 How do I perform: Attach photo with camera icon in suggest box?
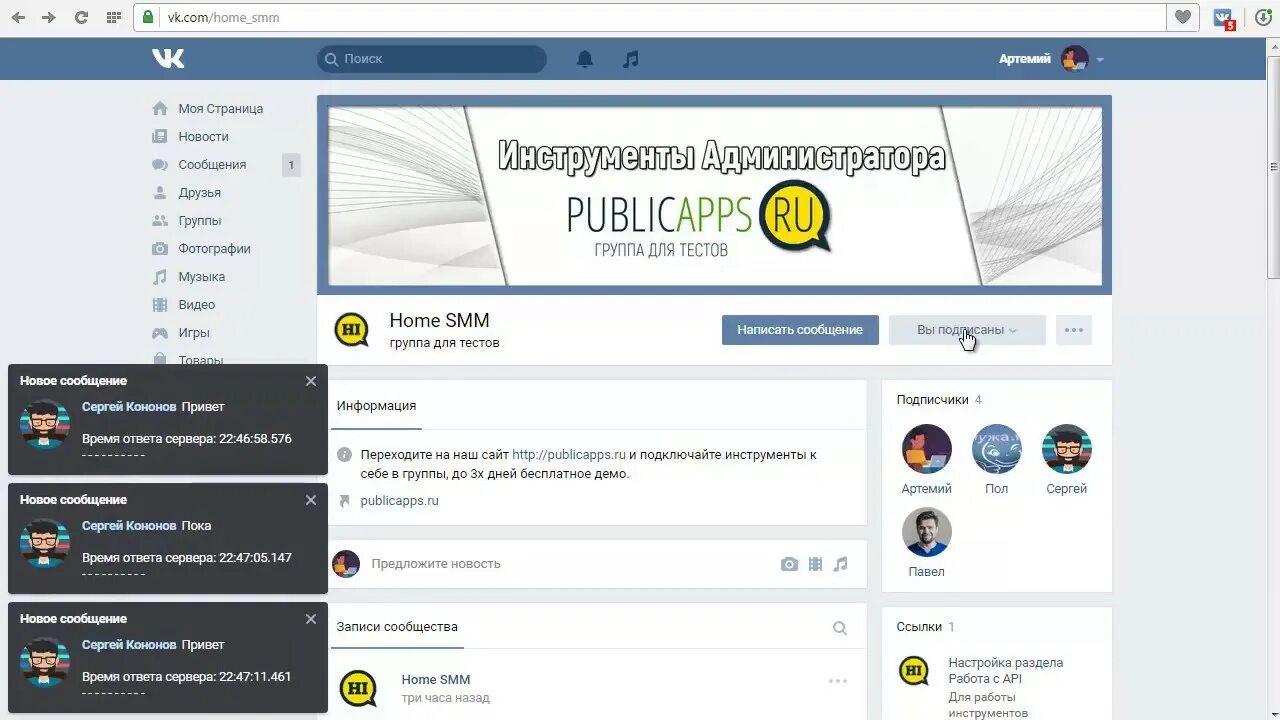click(789, 564)
